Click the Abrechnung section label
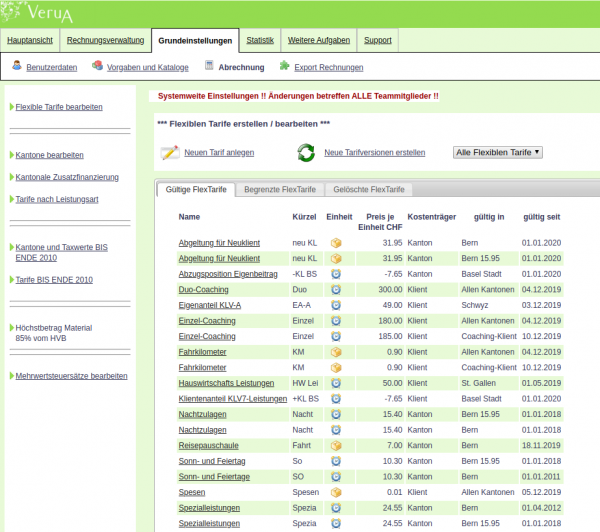This screenshot has width=600, height=532. (241, 67)
